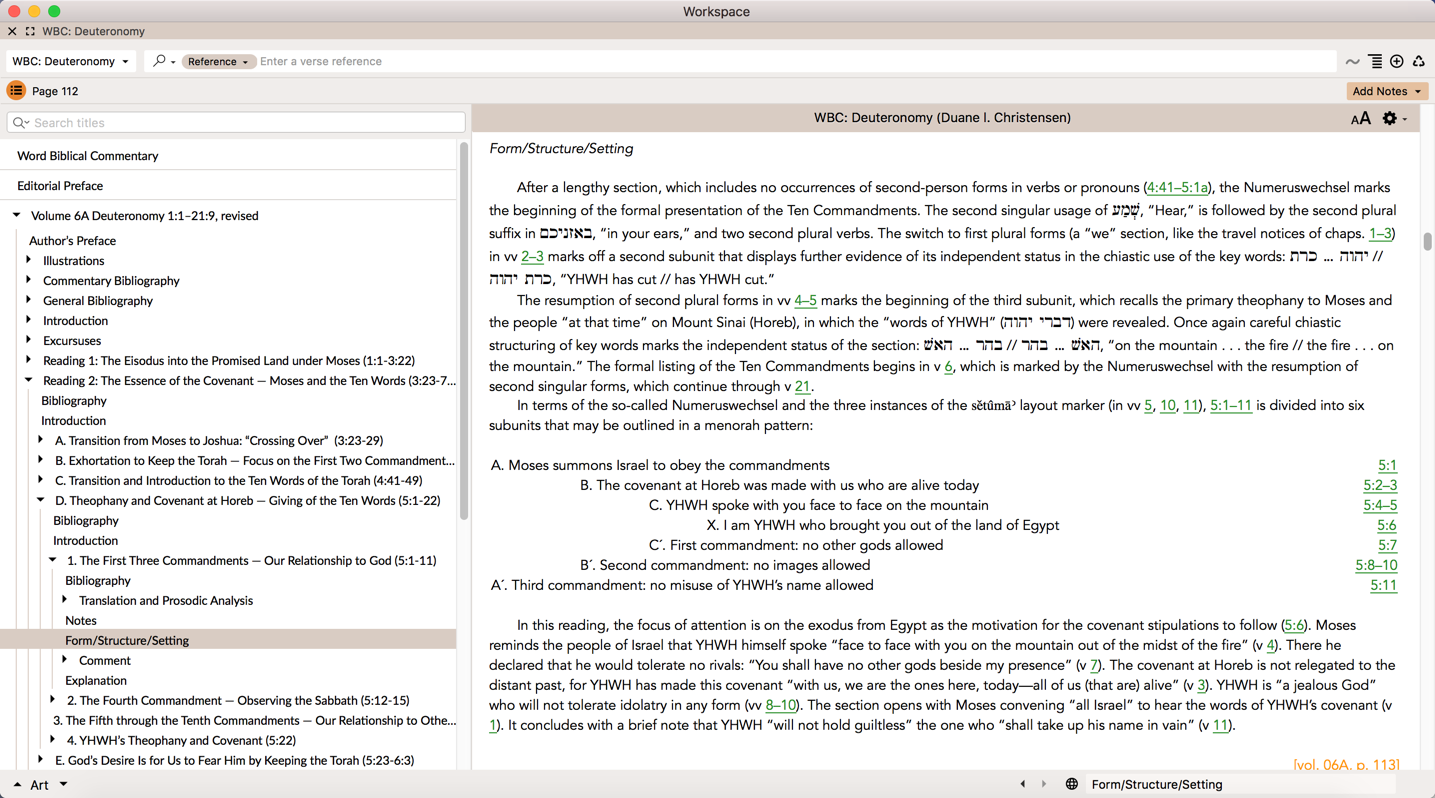Expand B. Exhortation to Keep the Torah
1435x798 pixels.
[x=41, y=461]
